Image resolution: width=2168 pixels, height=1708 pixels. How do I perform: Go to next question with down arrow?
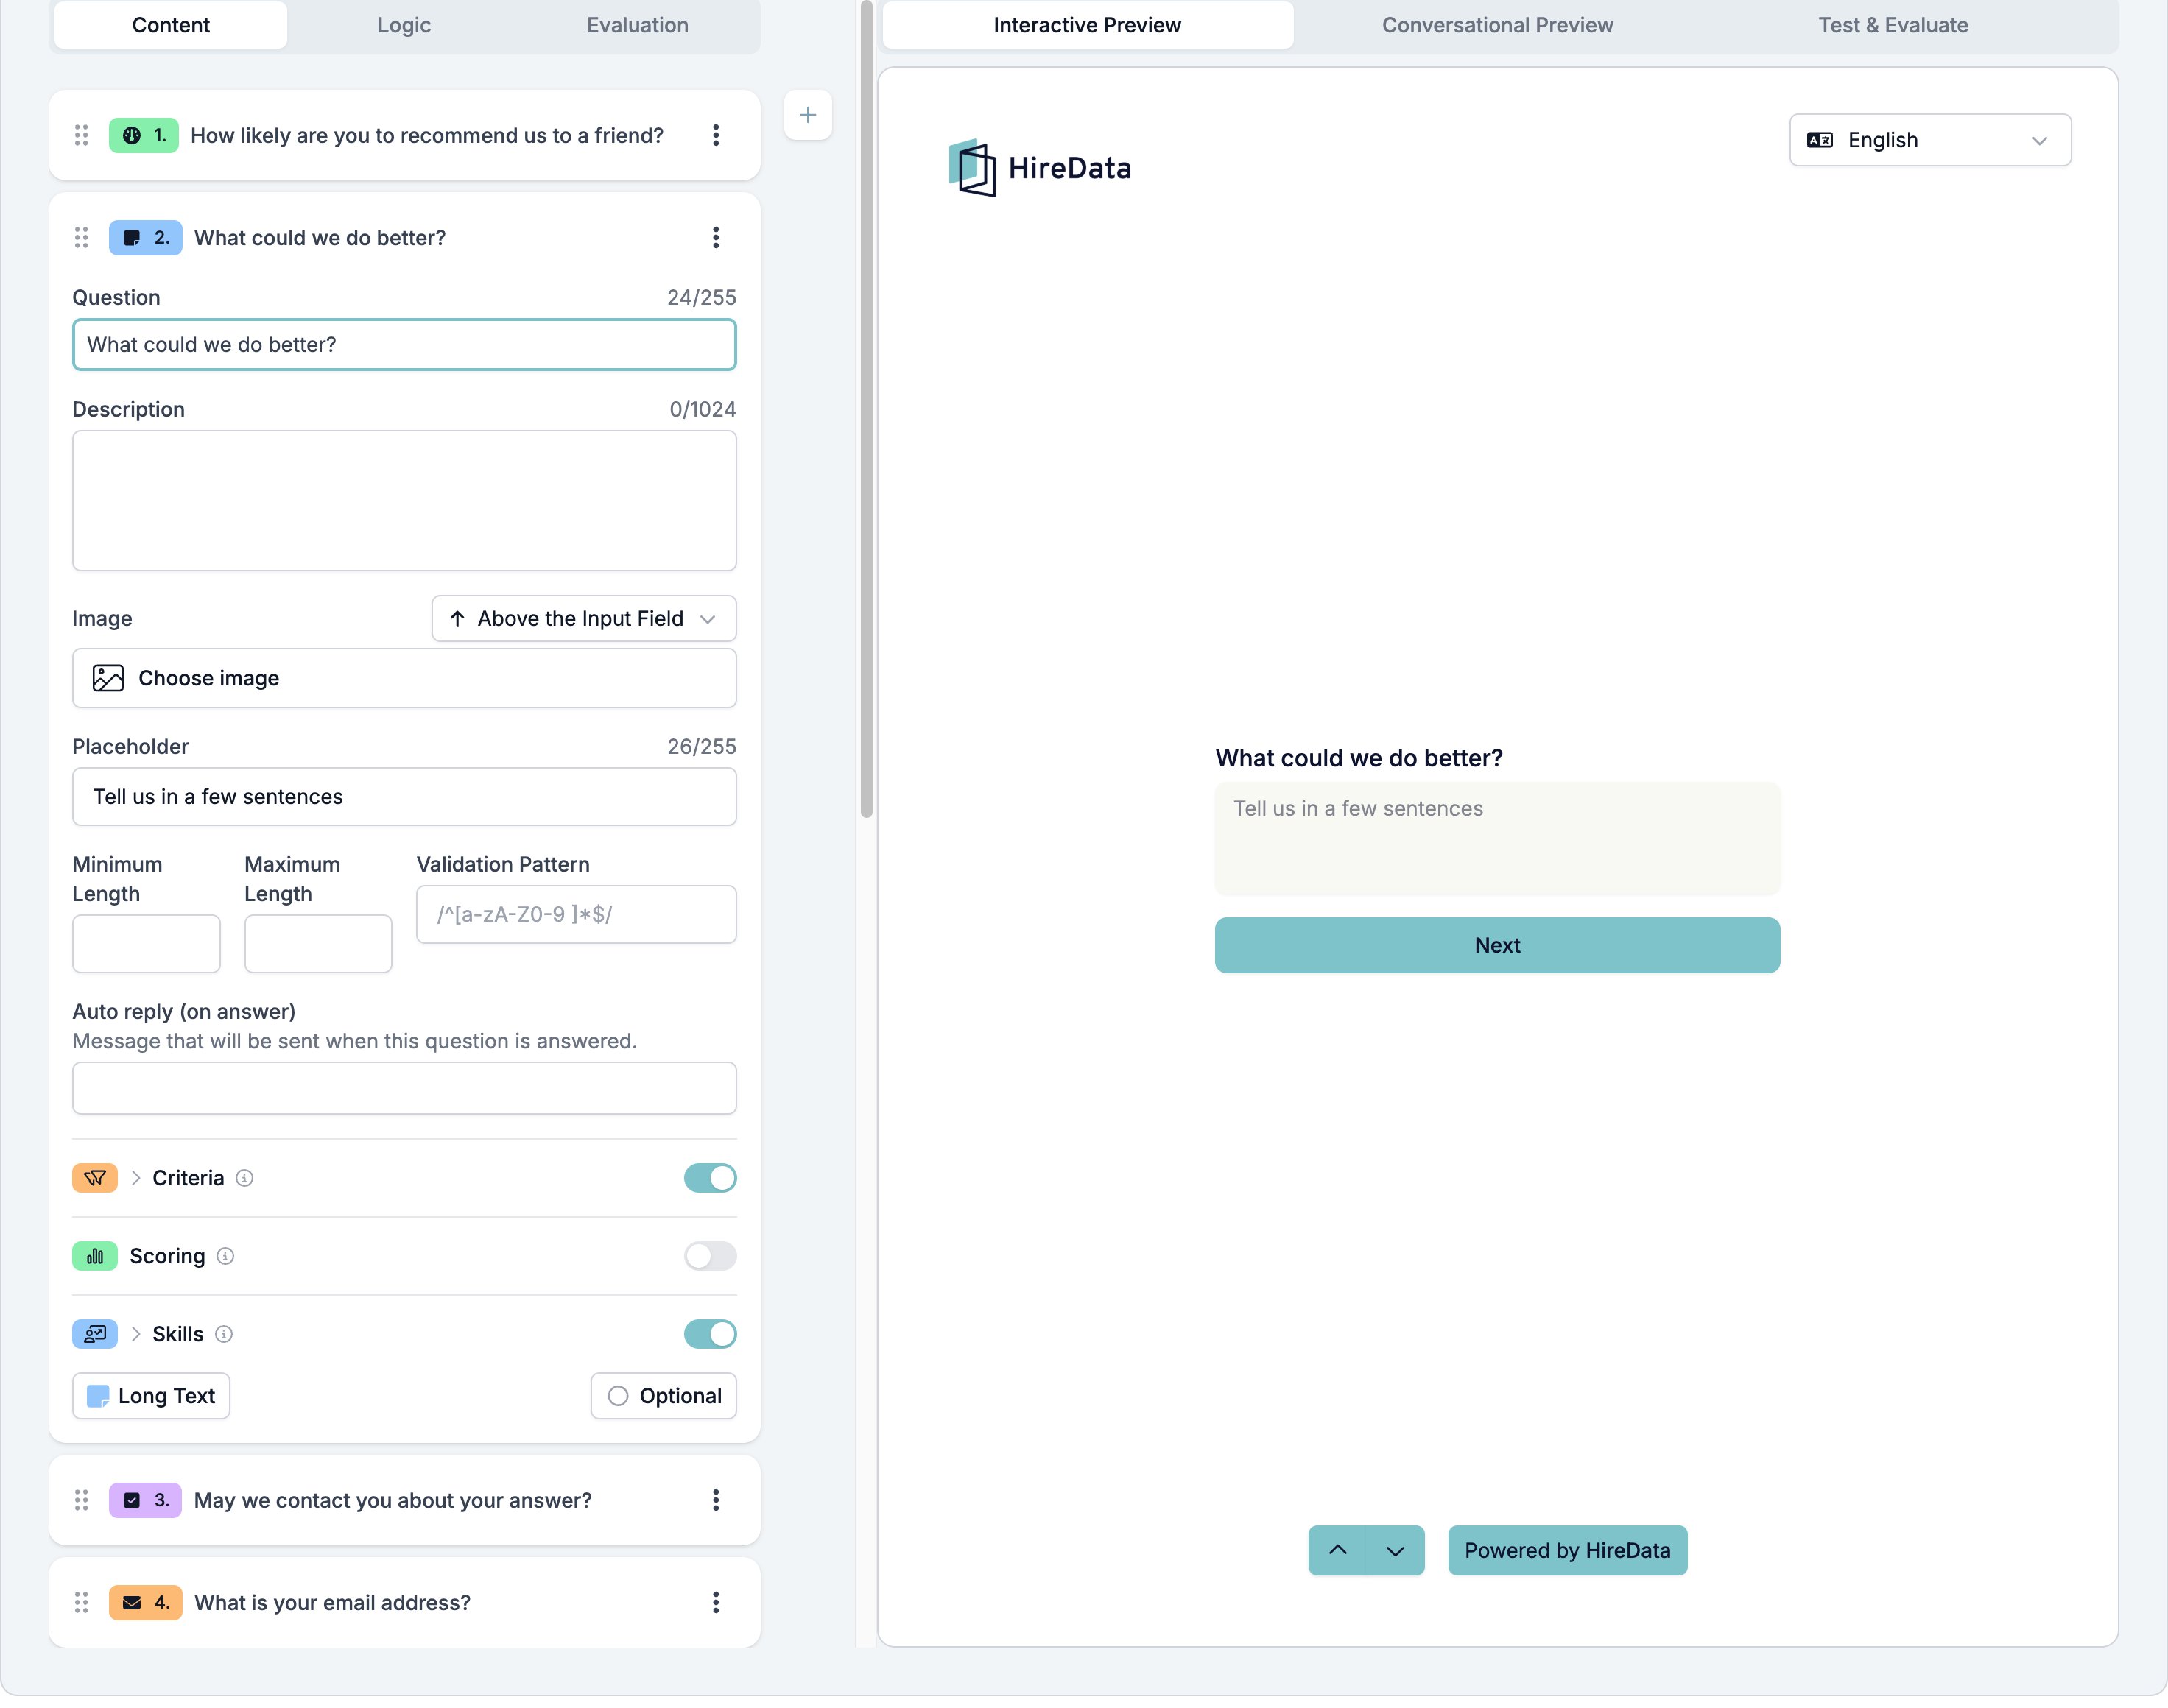[x=1395, y=1551]
